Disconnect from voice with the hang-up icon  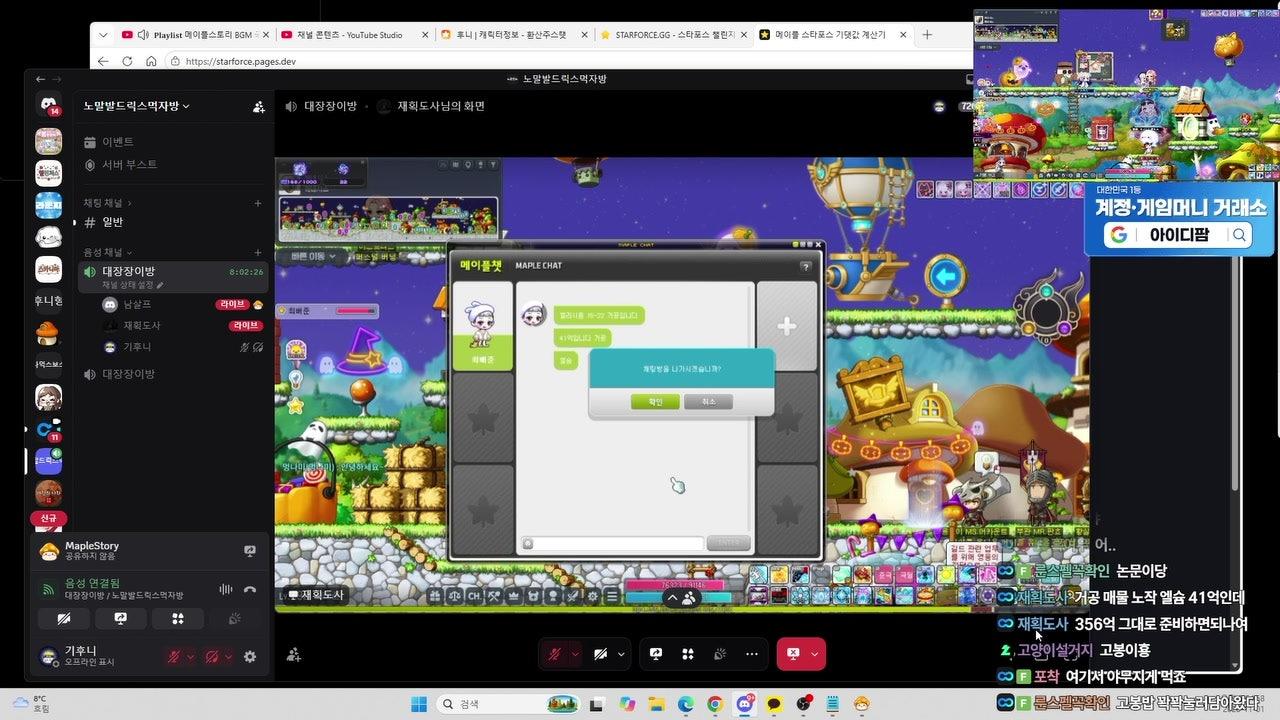point(250,590)
